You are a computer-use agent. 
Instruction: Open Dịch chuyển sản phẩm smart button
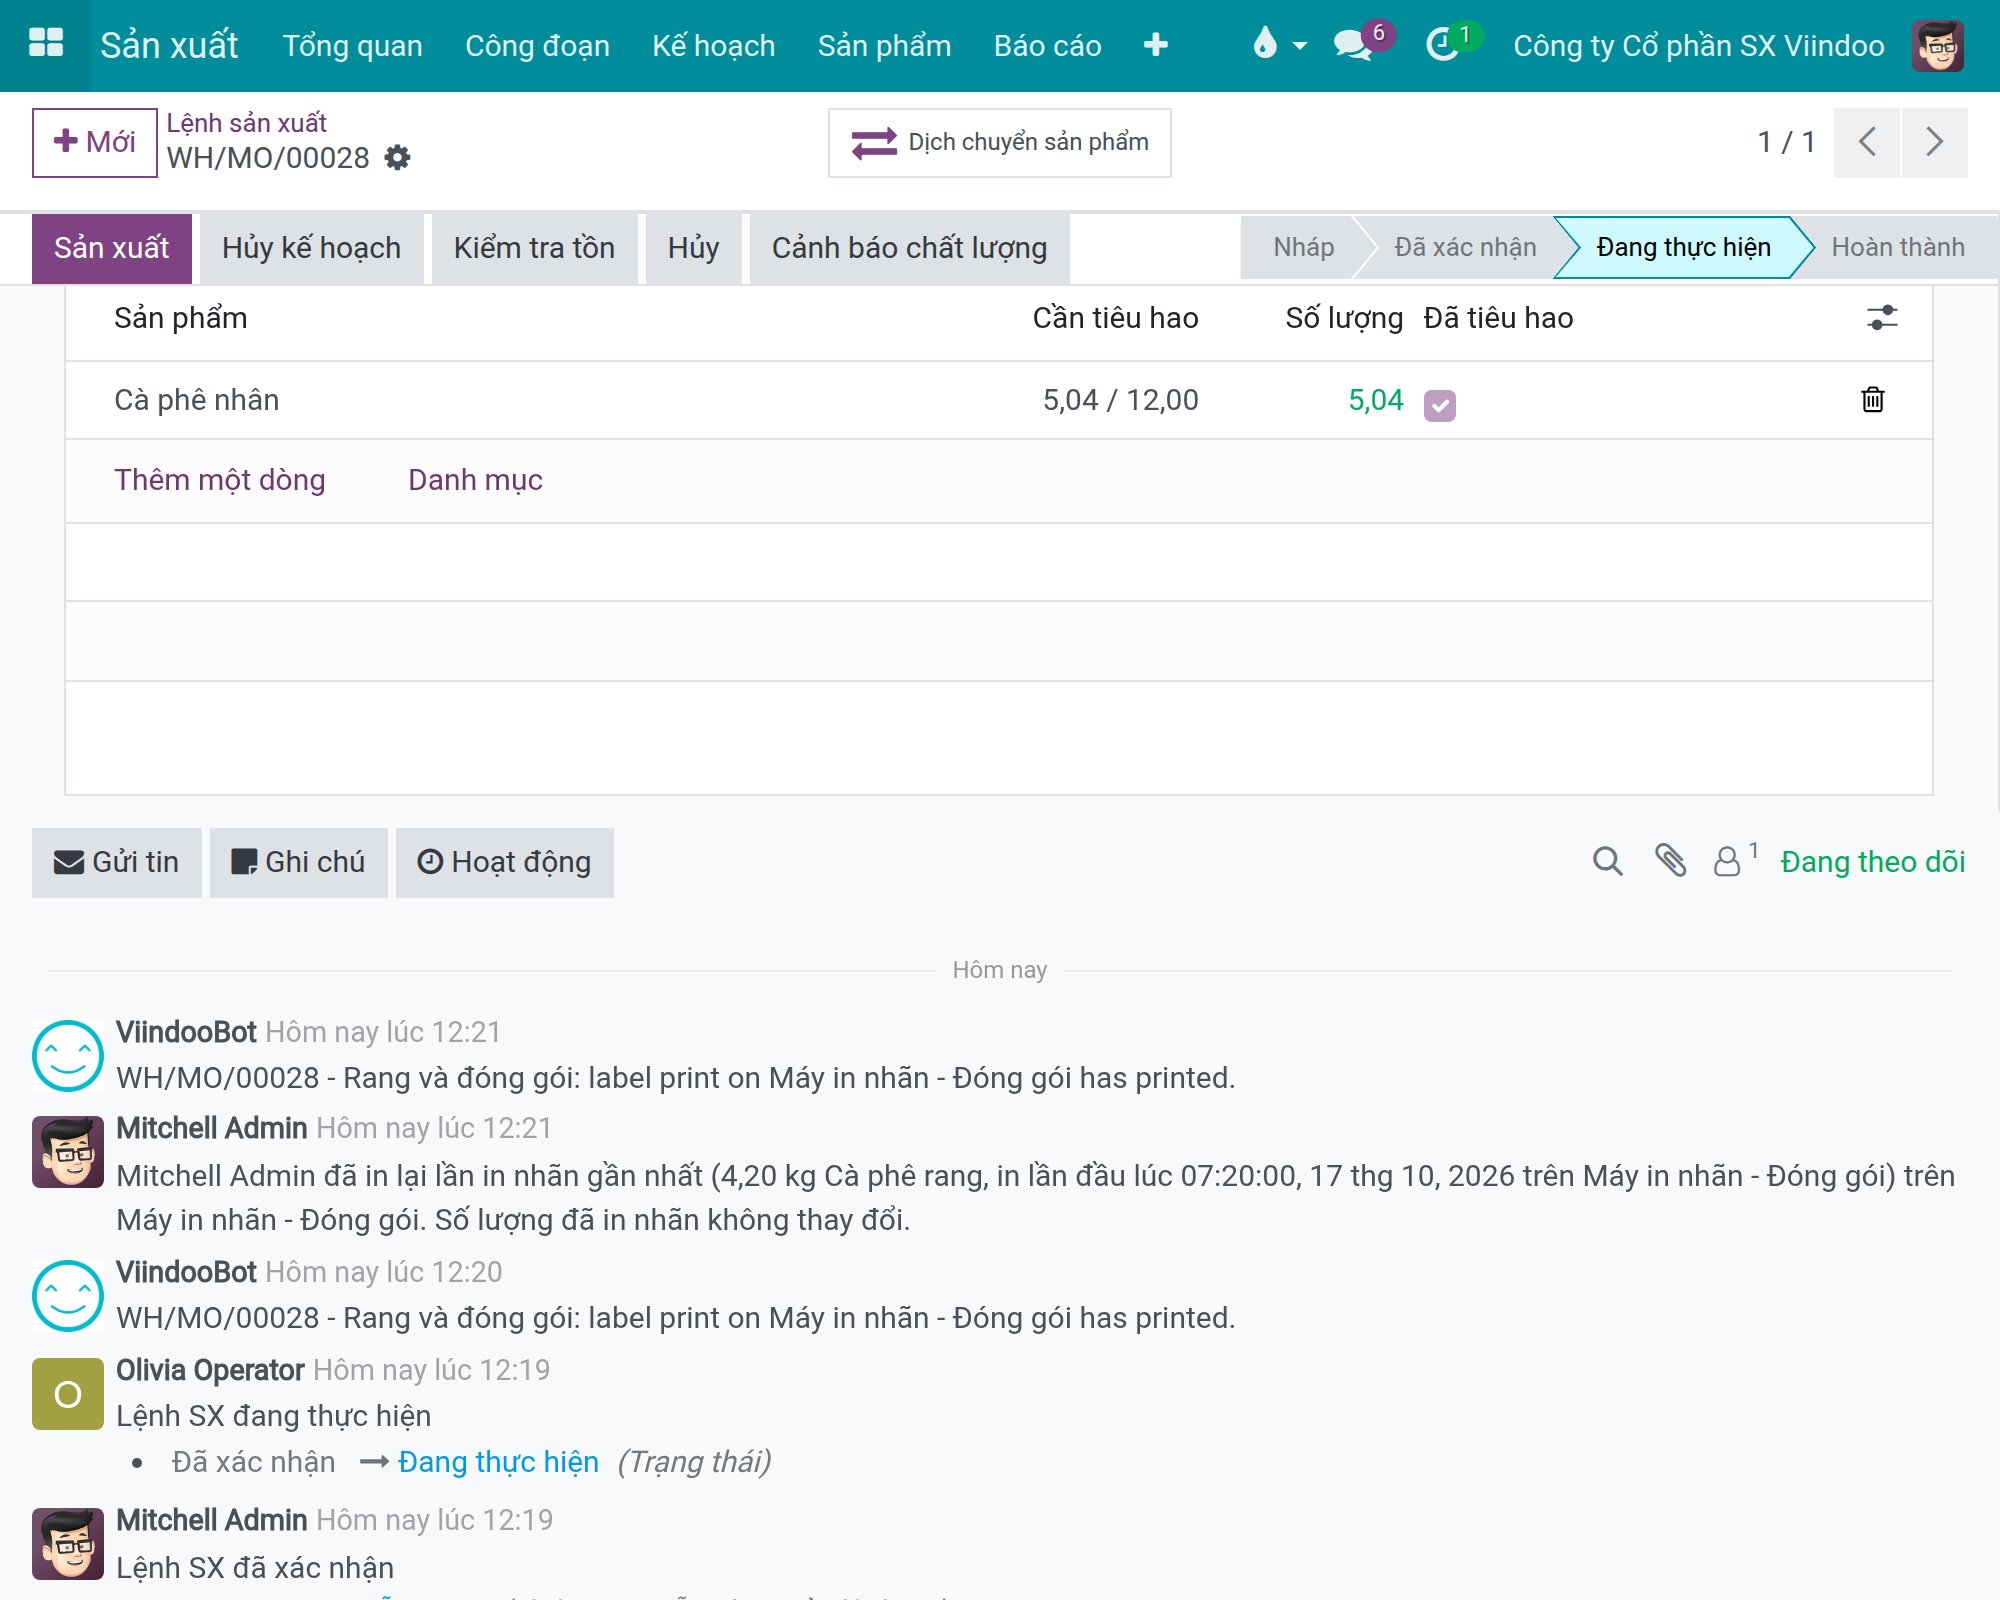pyautogui.click(x=1000, y=142)
